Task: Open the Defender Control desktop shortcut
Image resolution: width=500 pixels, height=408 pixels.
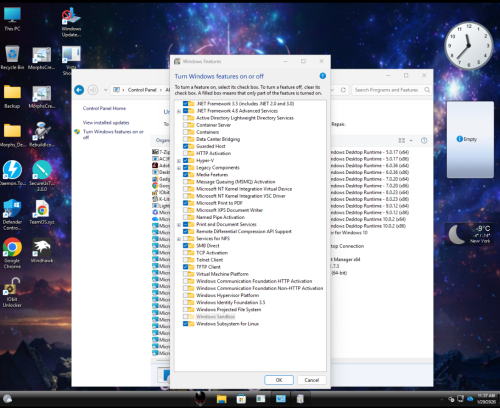Action: click(12, 215)
